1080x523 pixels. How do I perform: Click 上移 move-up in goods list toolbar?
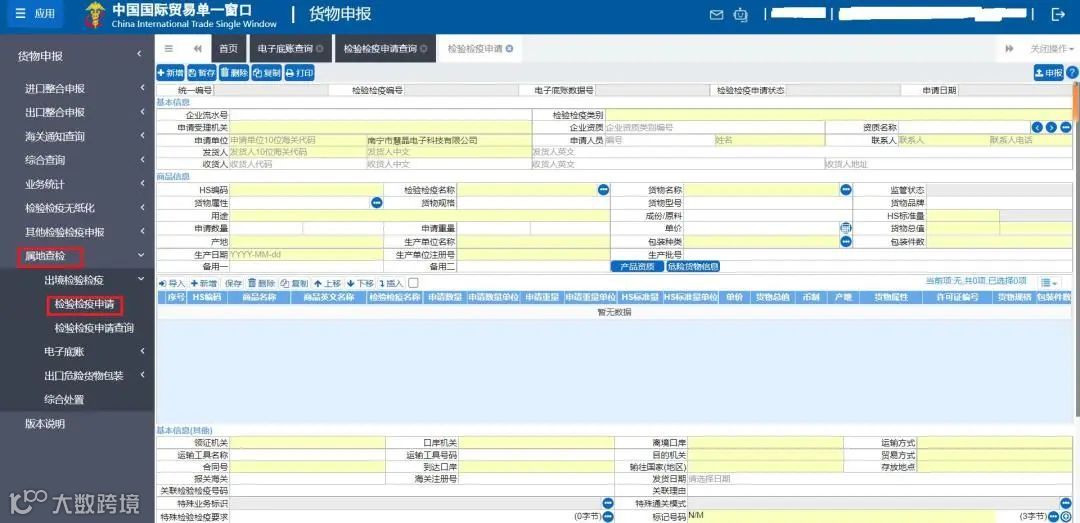tap(328, 283)
